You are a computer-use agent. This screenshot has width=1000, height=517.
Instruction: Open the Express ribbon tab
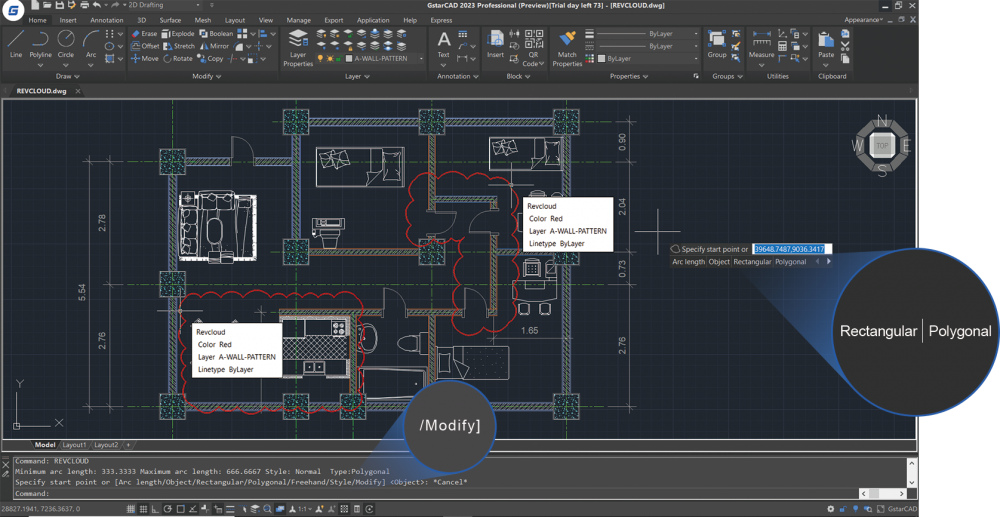441,20
